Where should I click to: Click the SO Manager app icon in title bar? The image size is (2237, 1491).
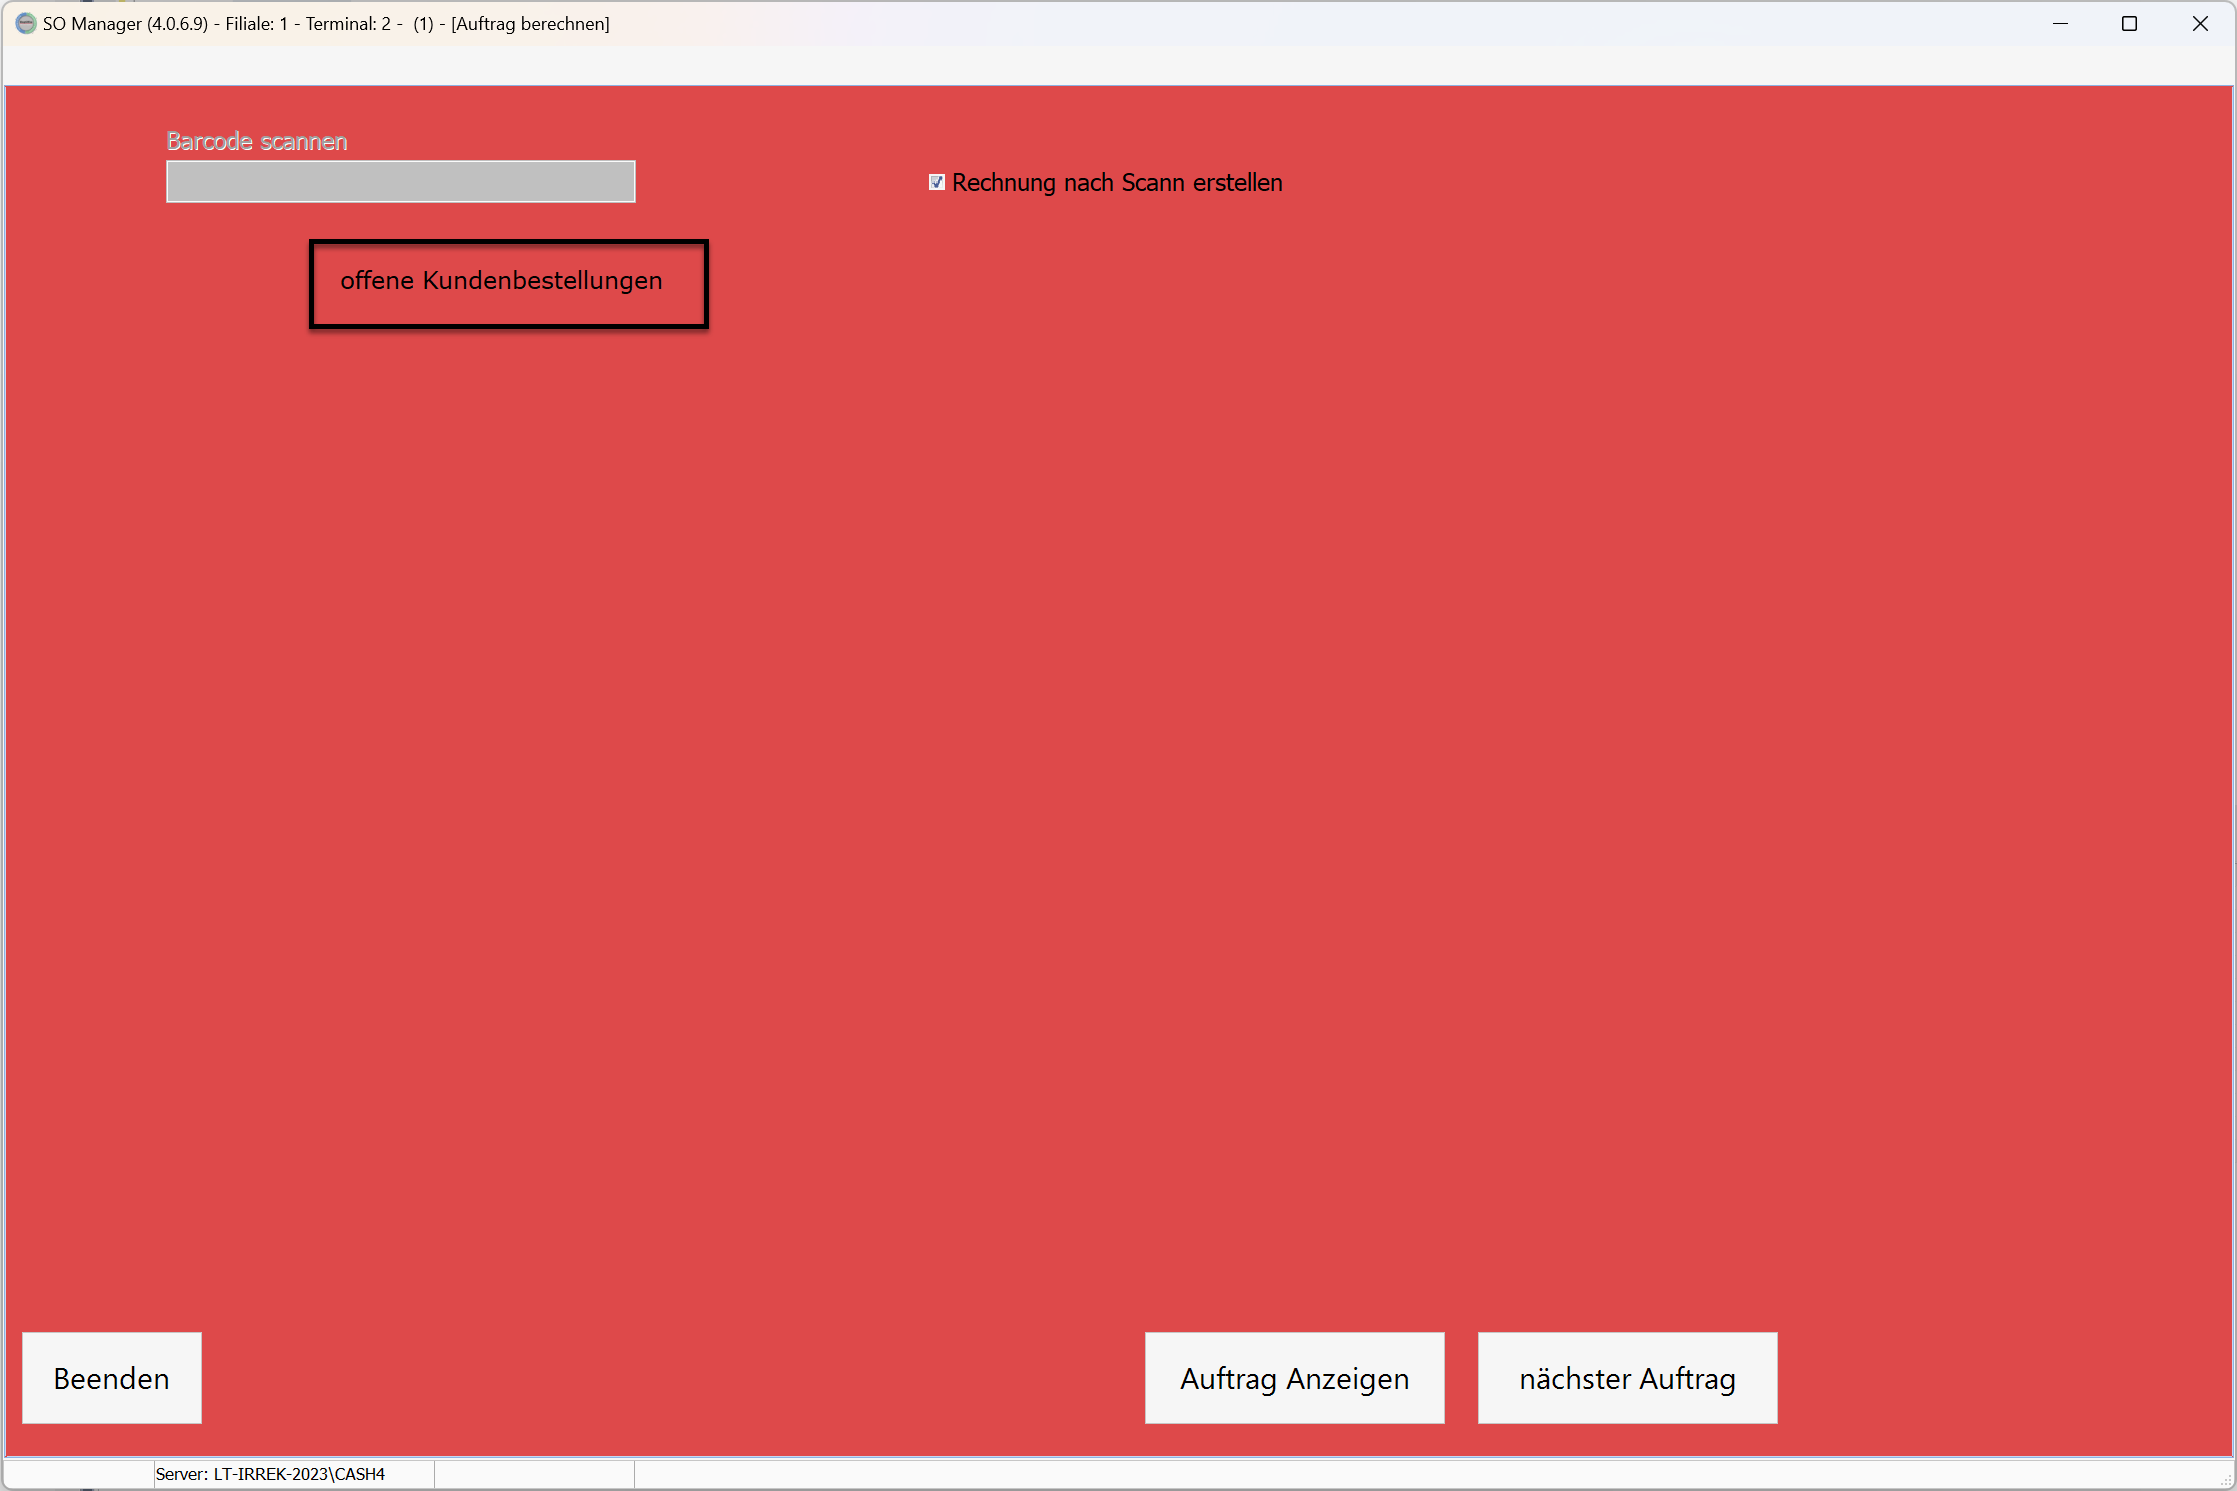(26, 23)
